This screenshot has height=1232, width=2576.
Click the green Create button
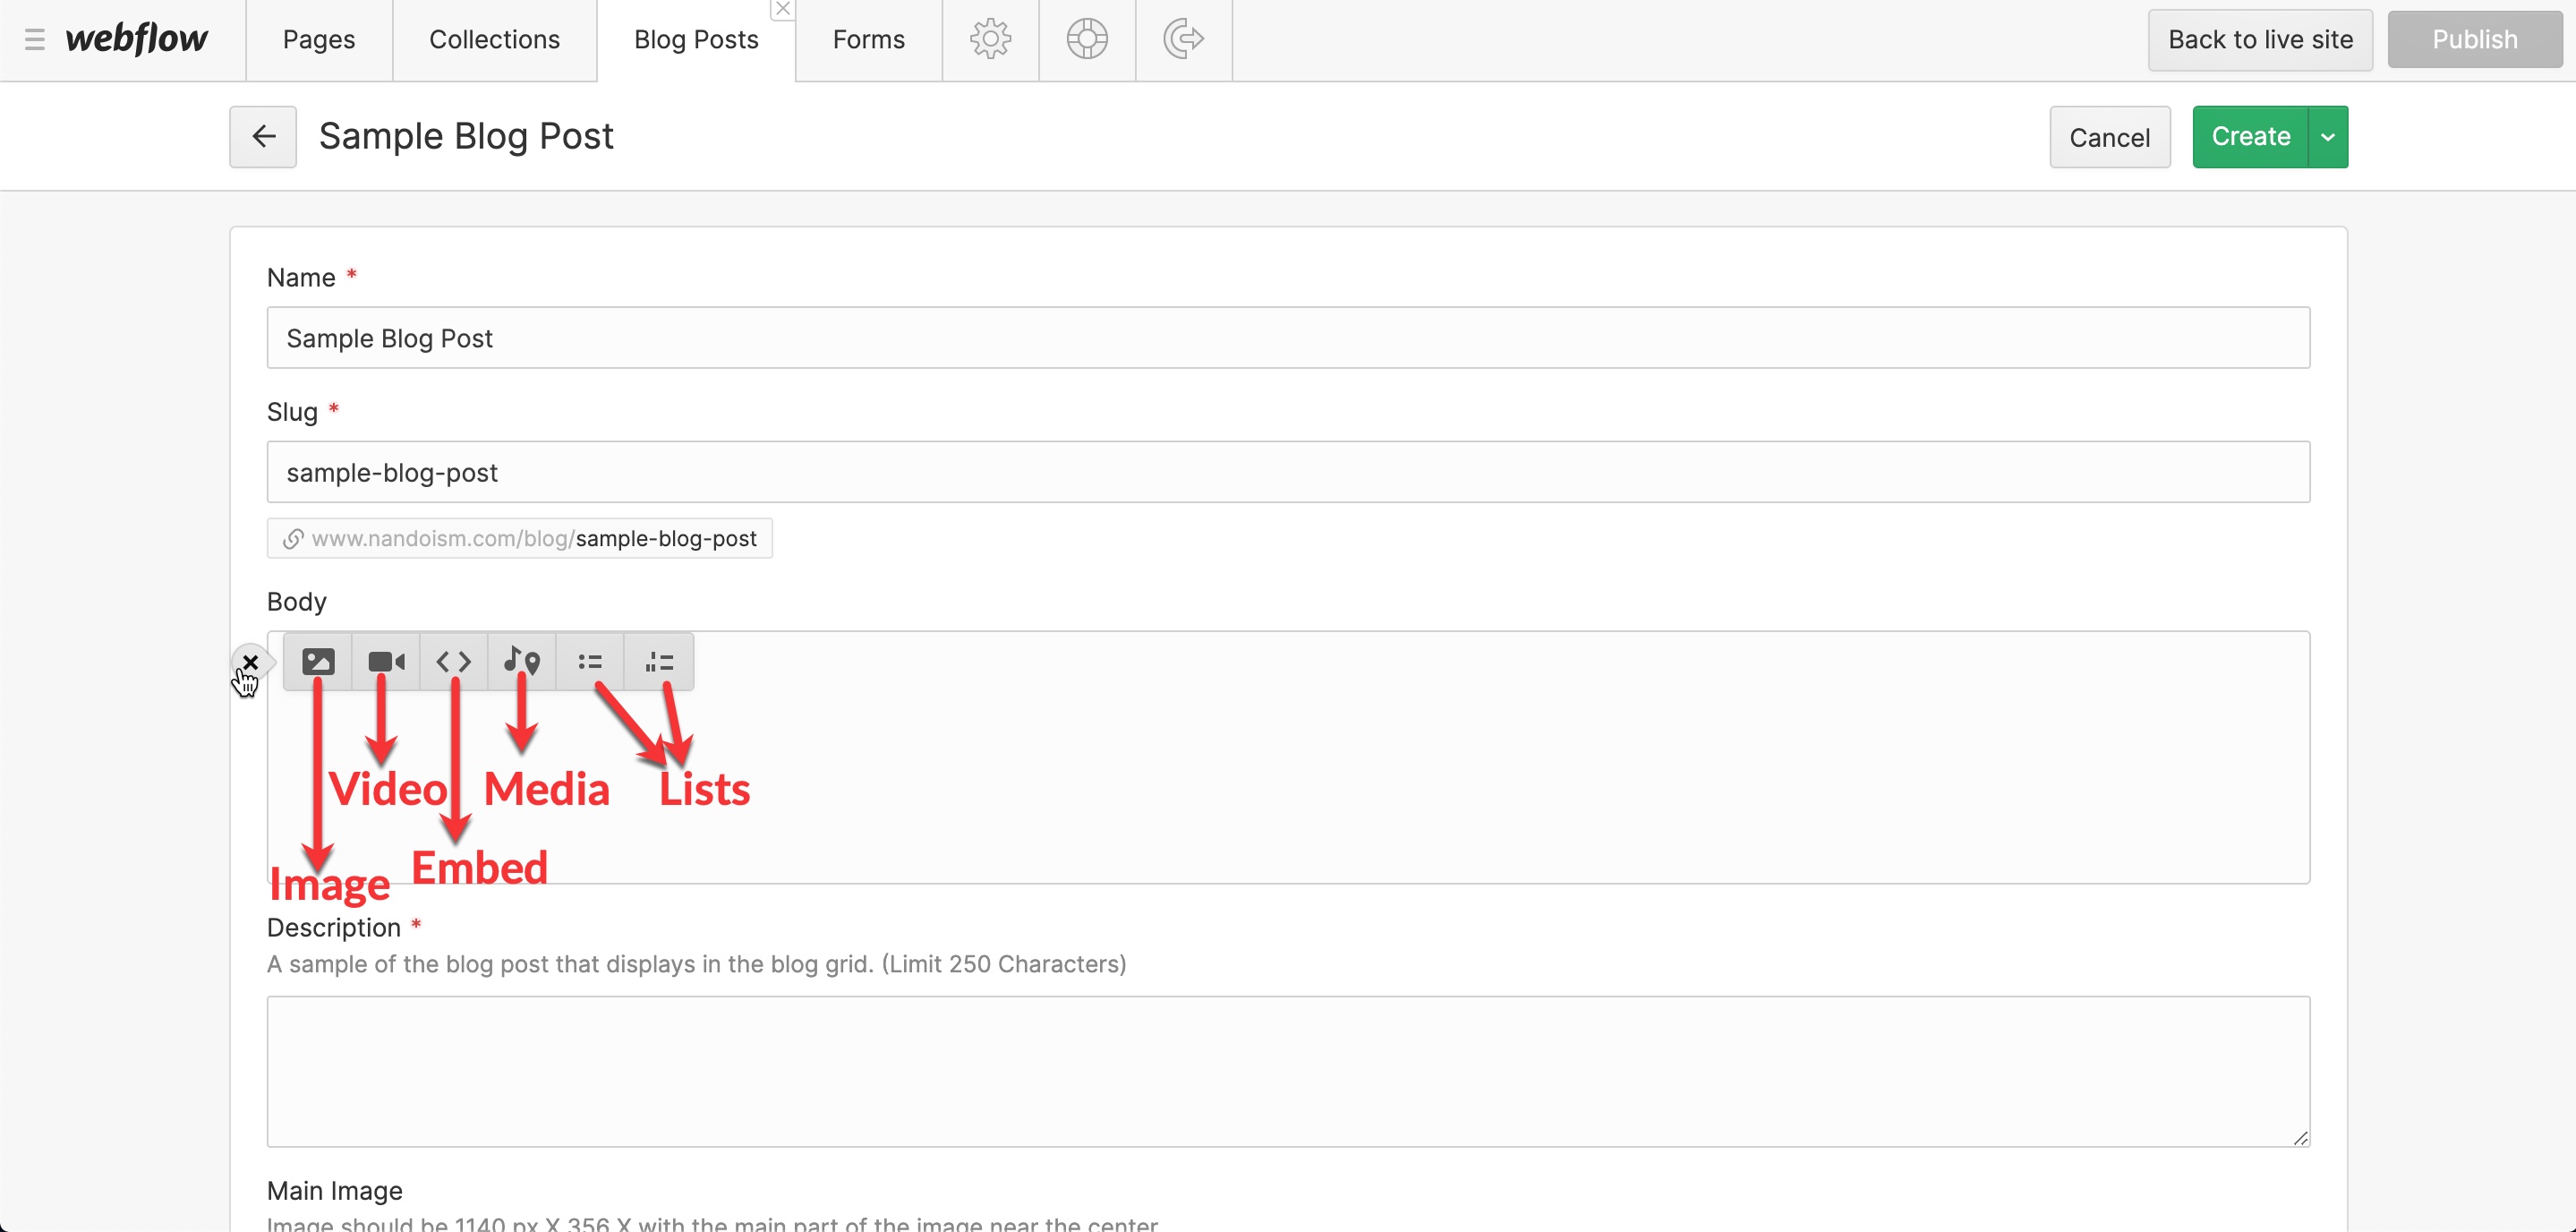tap(2250, 137)
